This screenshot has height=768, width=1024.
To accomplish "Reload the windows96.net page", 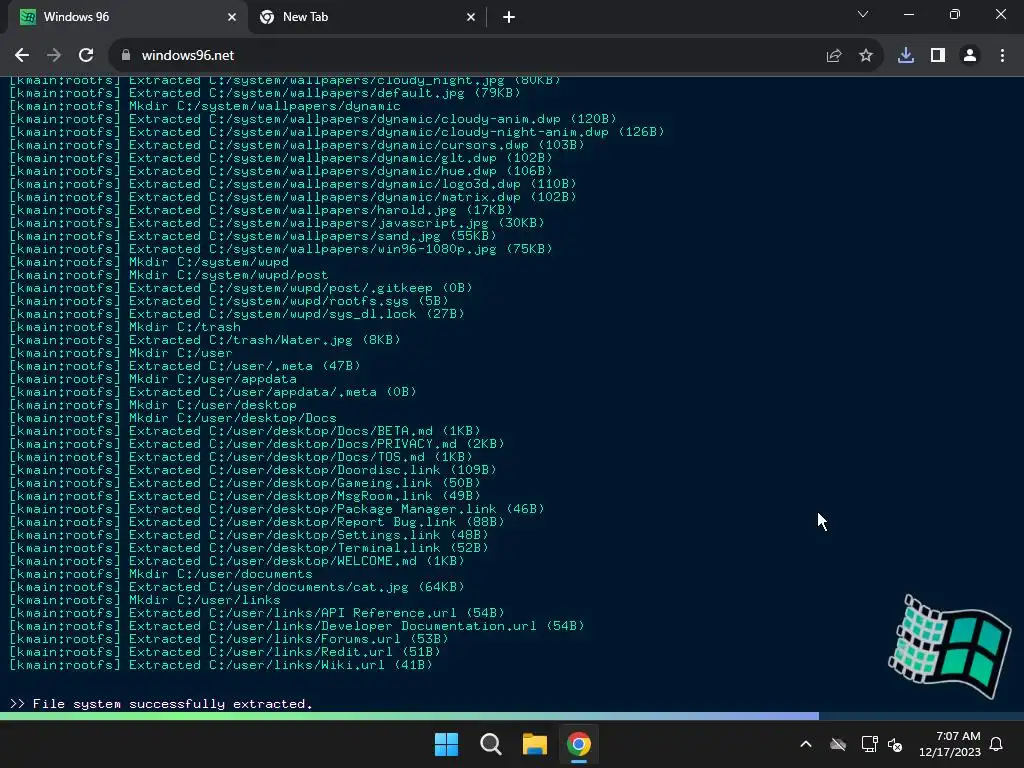I will pyautogui.click(x=86, y=56).
